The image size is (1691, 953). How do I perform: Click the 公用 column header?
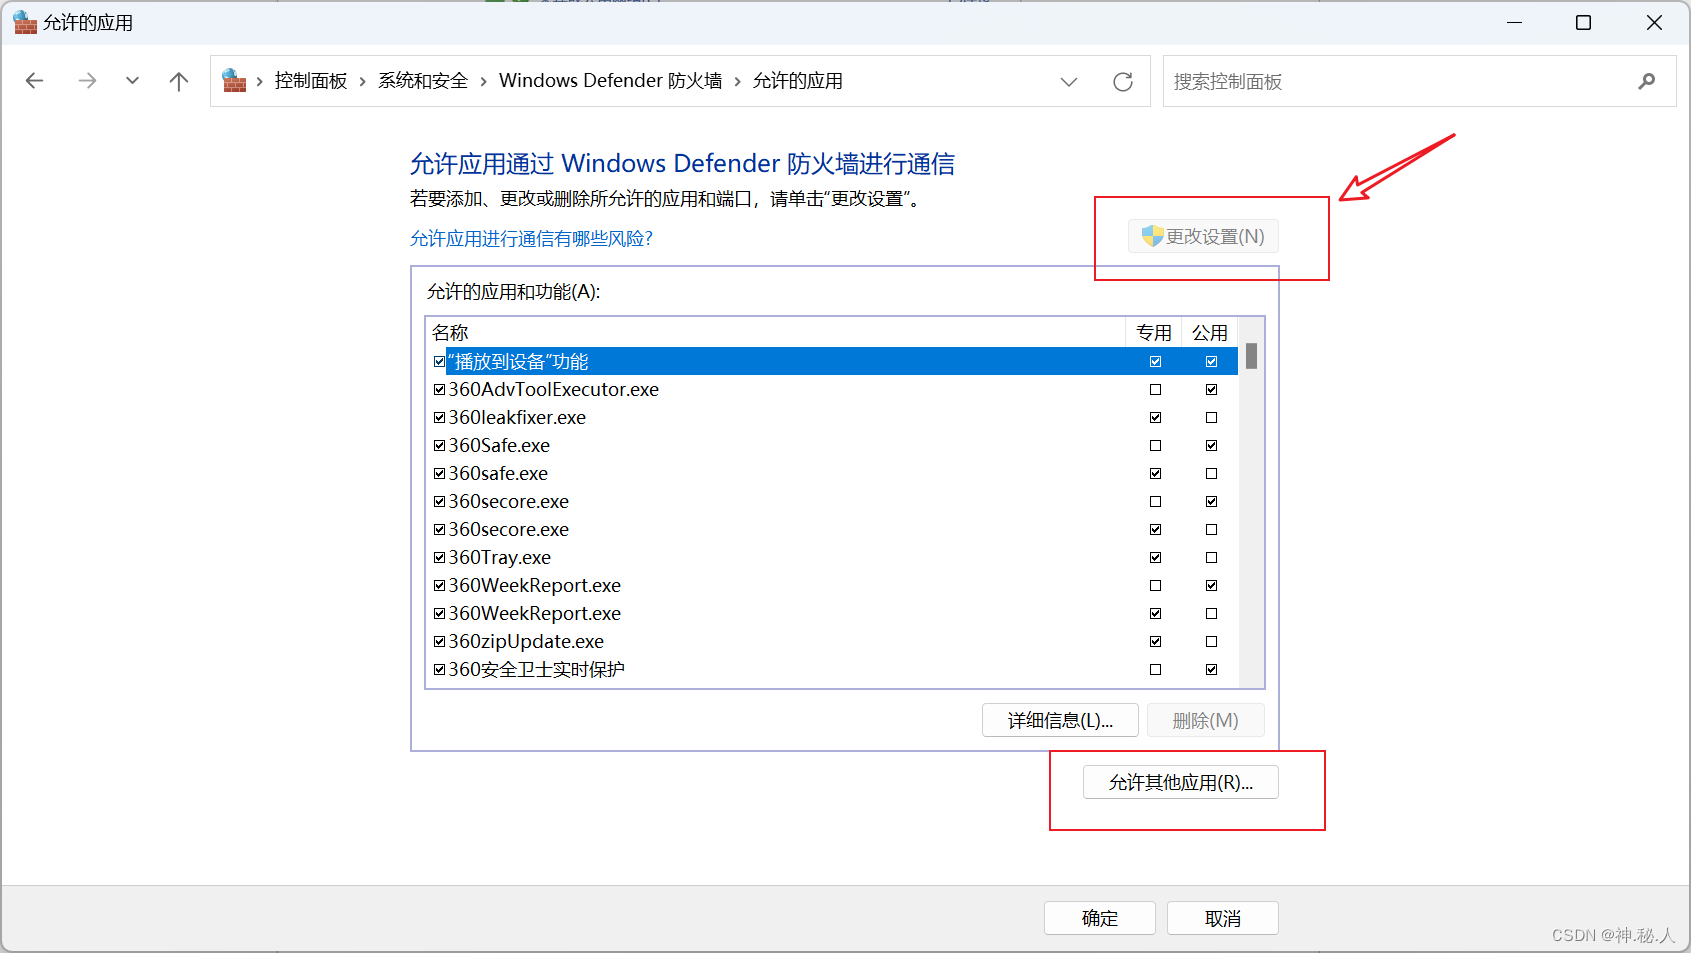coord(1210,332)
